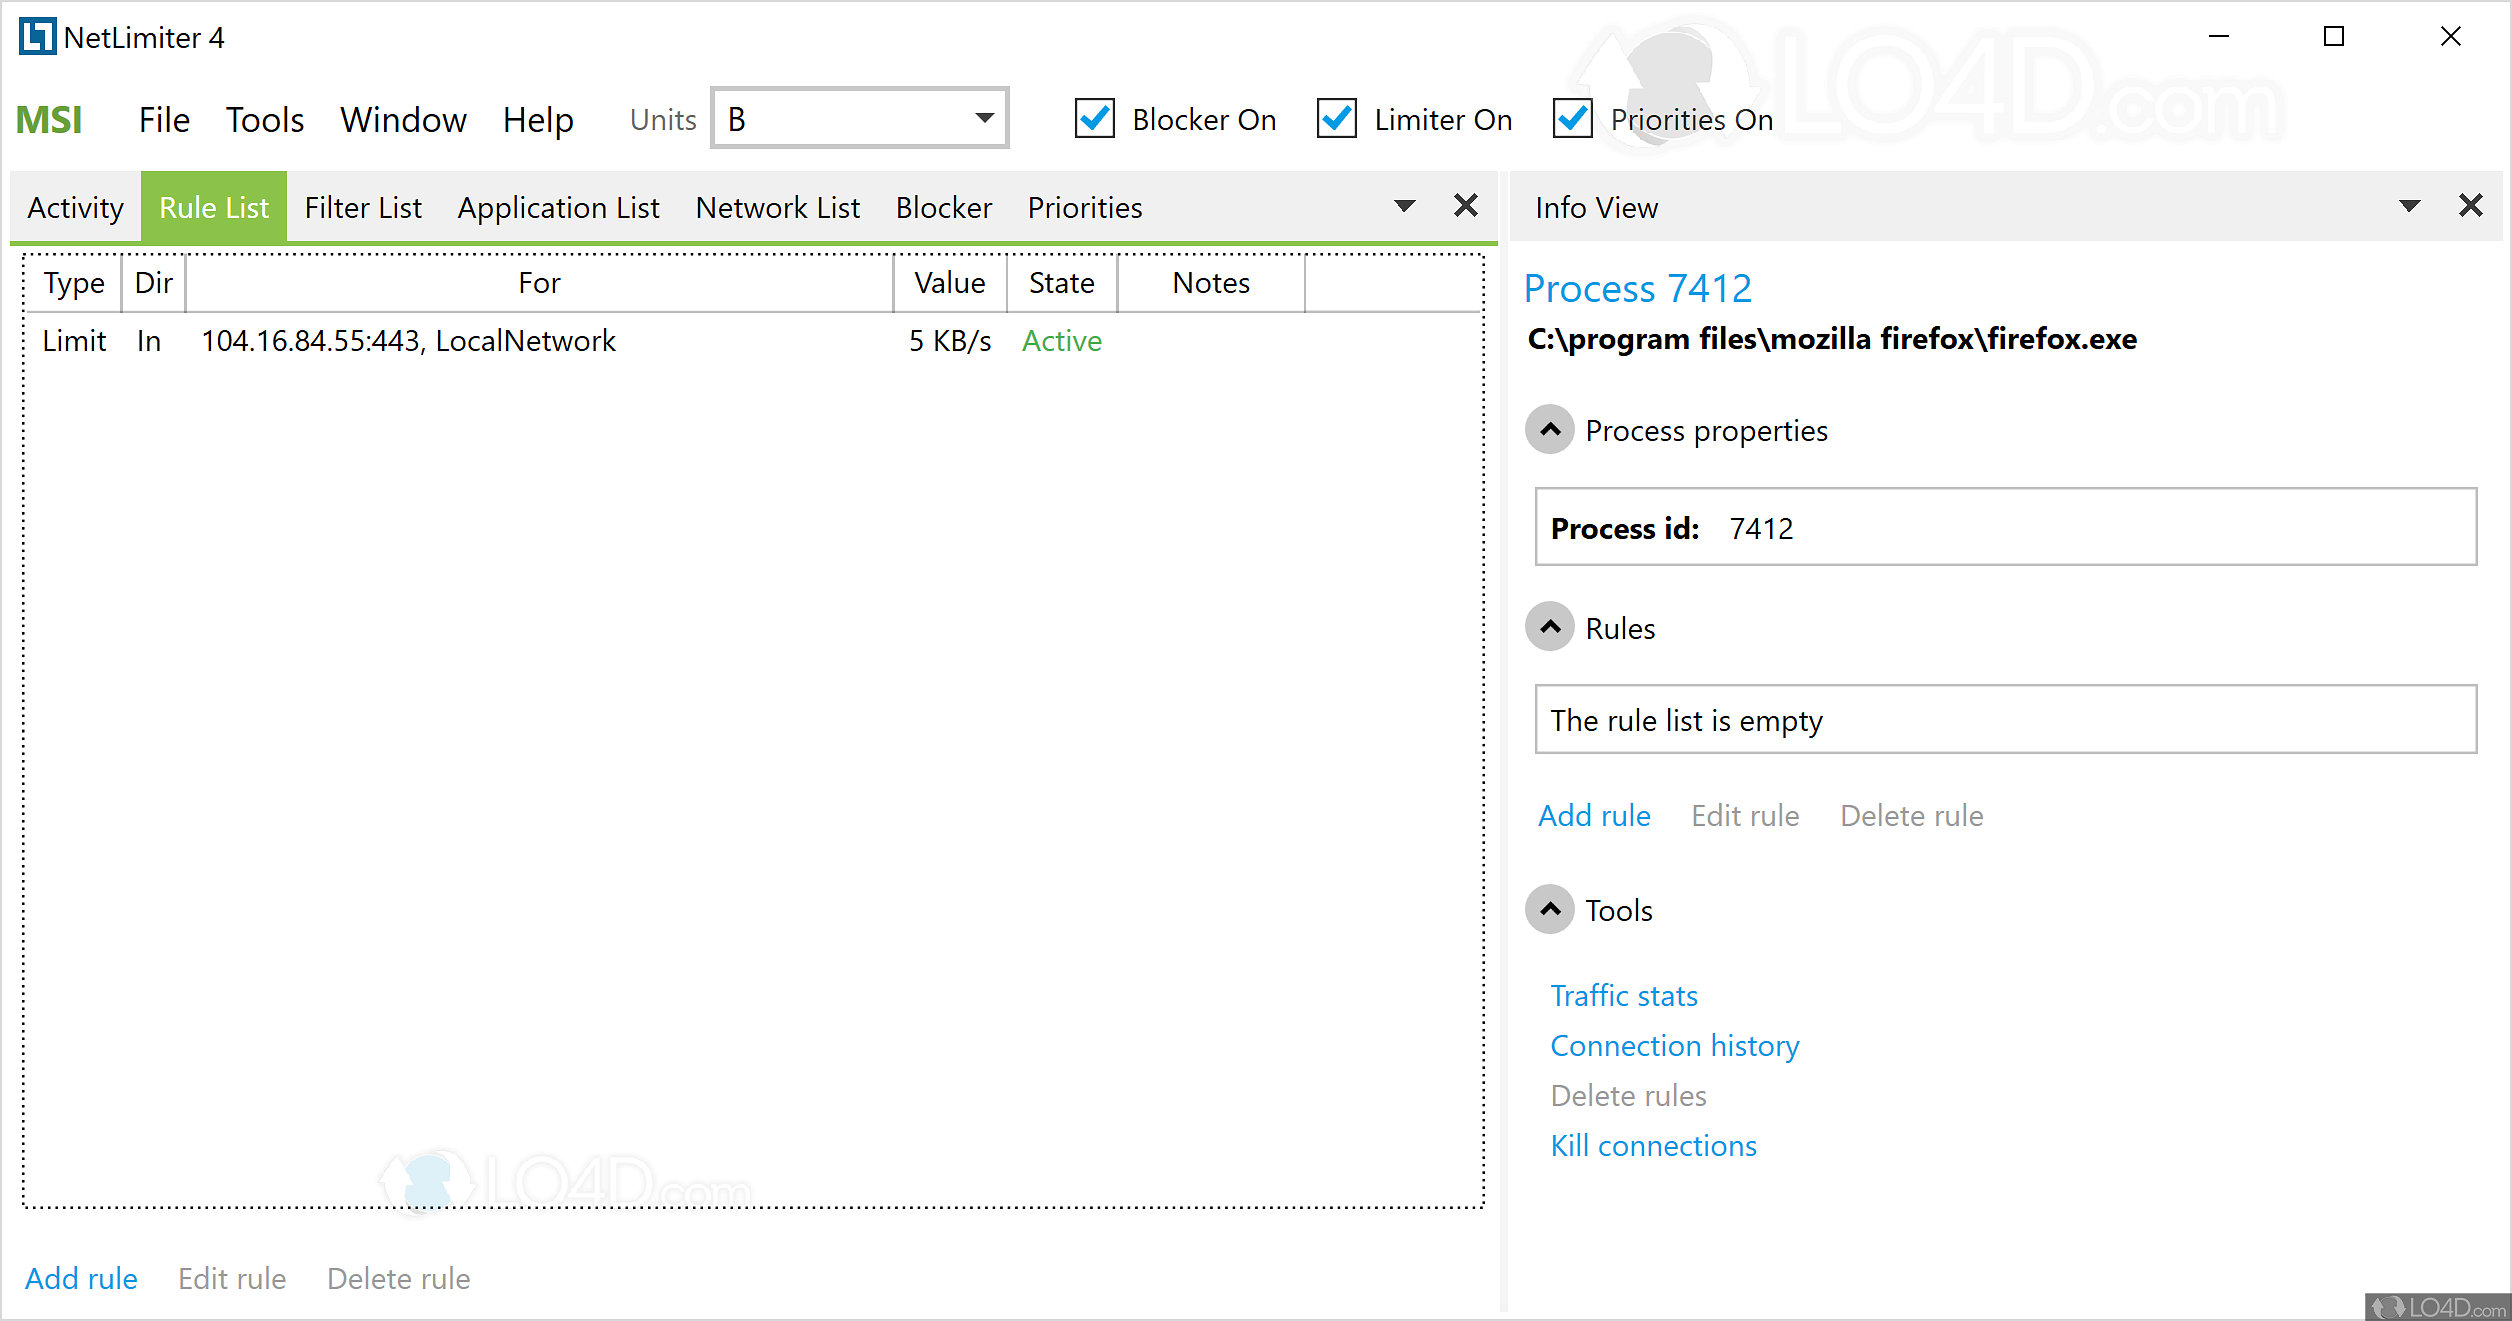
Task: Sort by the Type column header
Action: [x=74, y=283]
